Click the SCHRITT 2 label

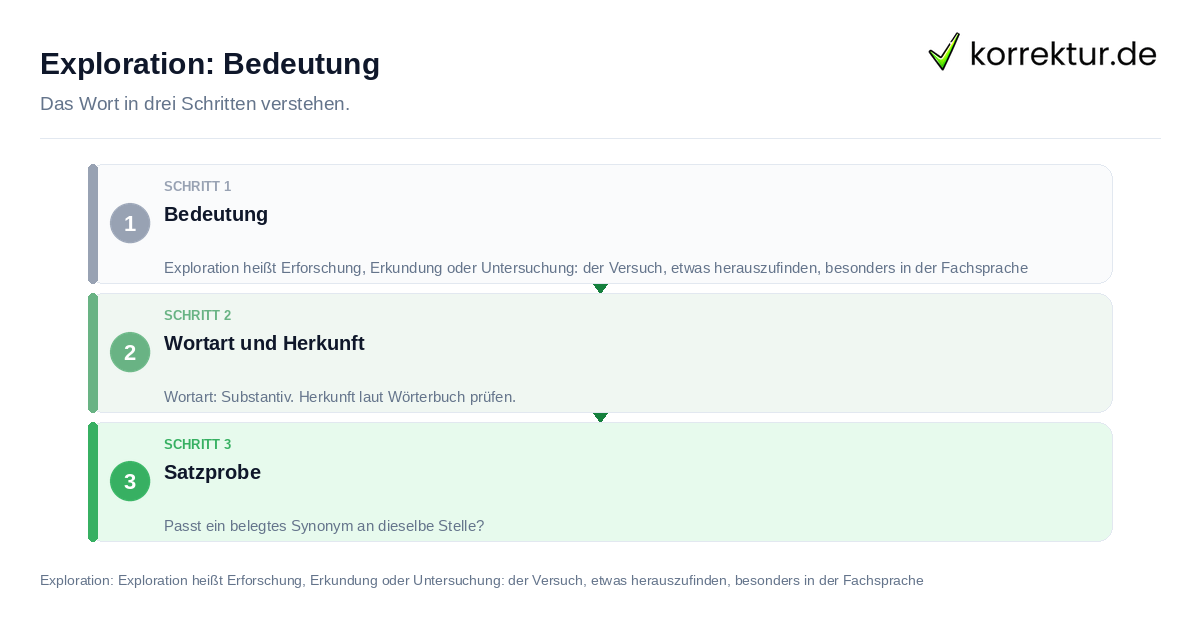point(198,316)
